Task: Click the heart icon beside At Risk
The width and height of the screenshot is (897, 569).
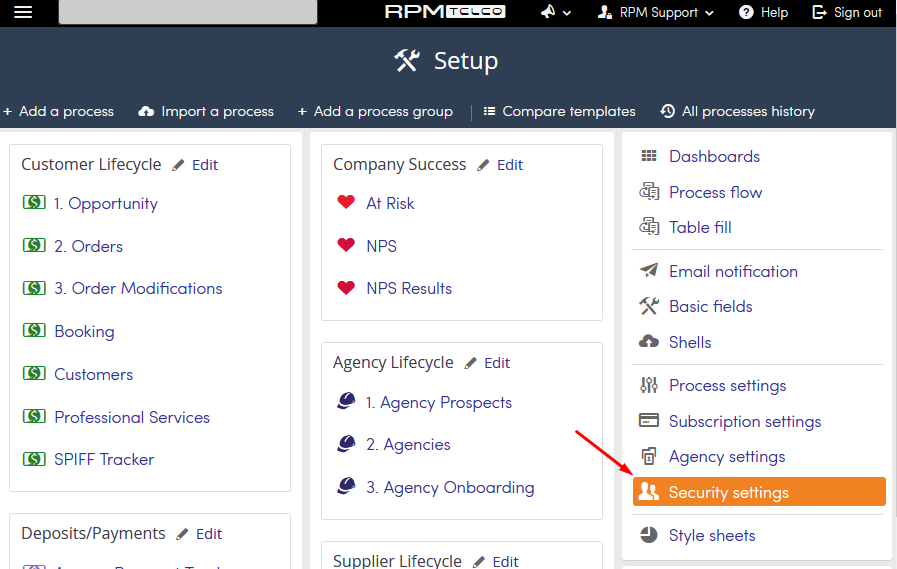Action: point(346,202)
